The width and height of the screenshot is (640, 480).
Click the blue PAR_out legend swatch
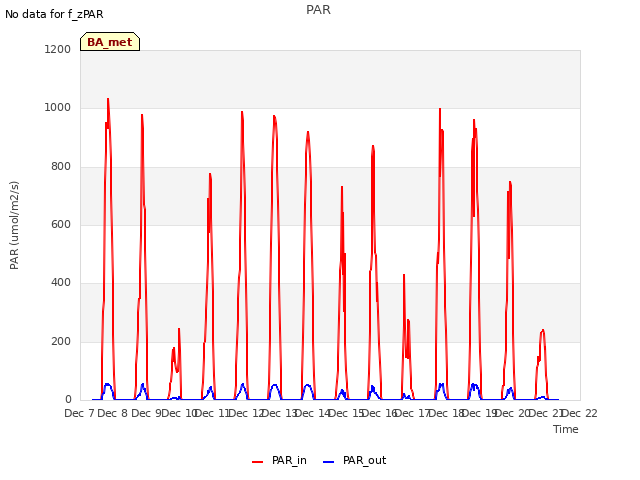(x=329, y=462)
